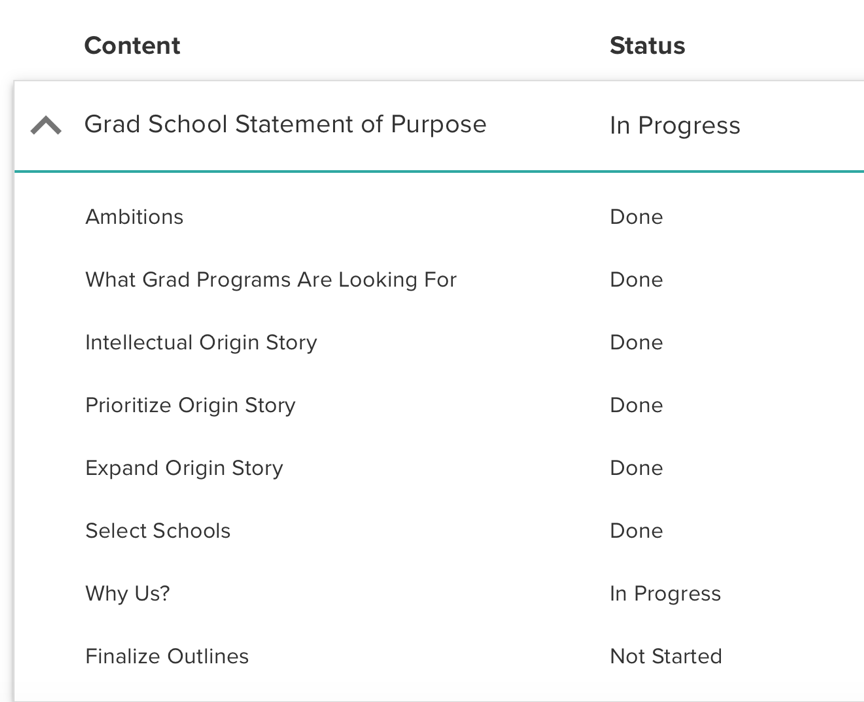Click the In Progress status for Why Us?

tap(665, 593)
